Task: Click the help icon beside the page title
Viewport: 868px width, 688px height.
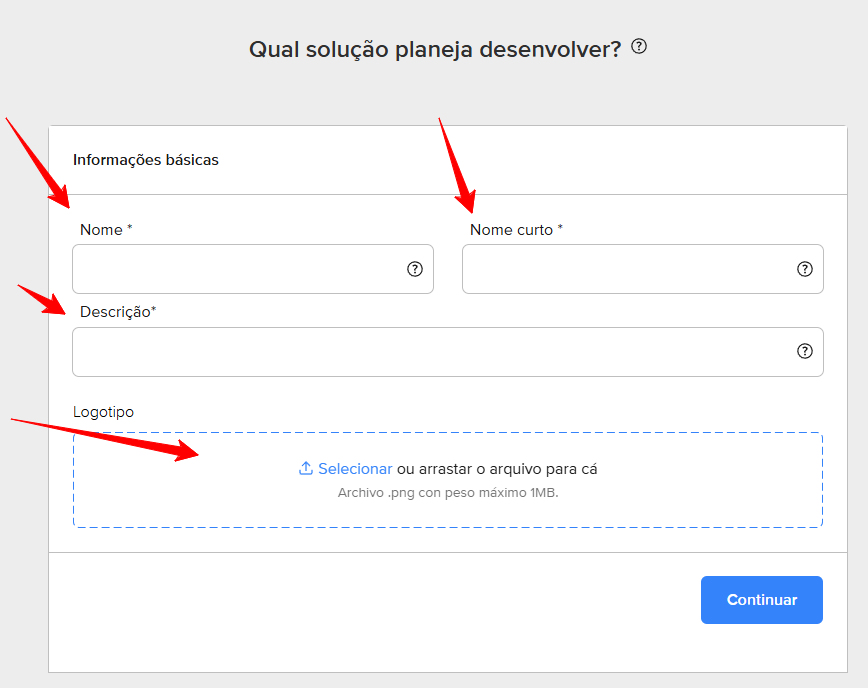Action: coord(640,47)
